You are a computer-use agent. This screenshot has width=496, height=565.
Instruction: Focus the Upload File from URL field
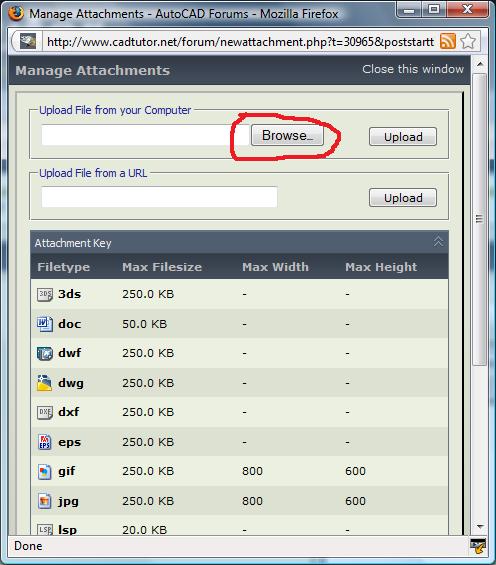point(159,197)
